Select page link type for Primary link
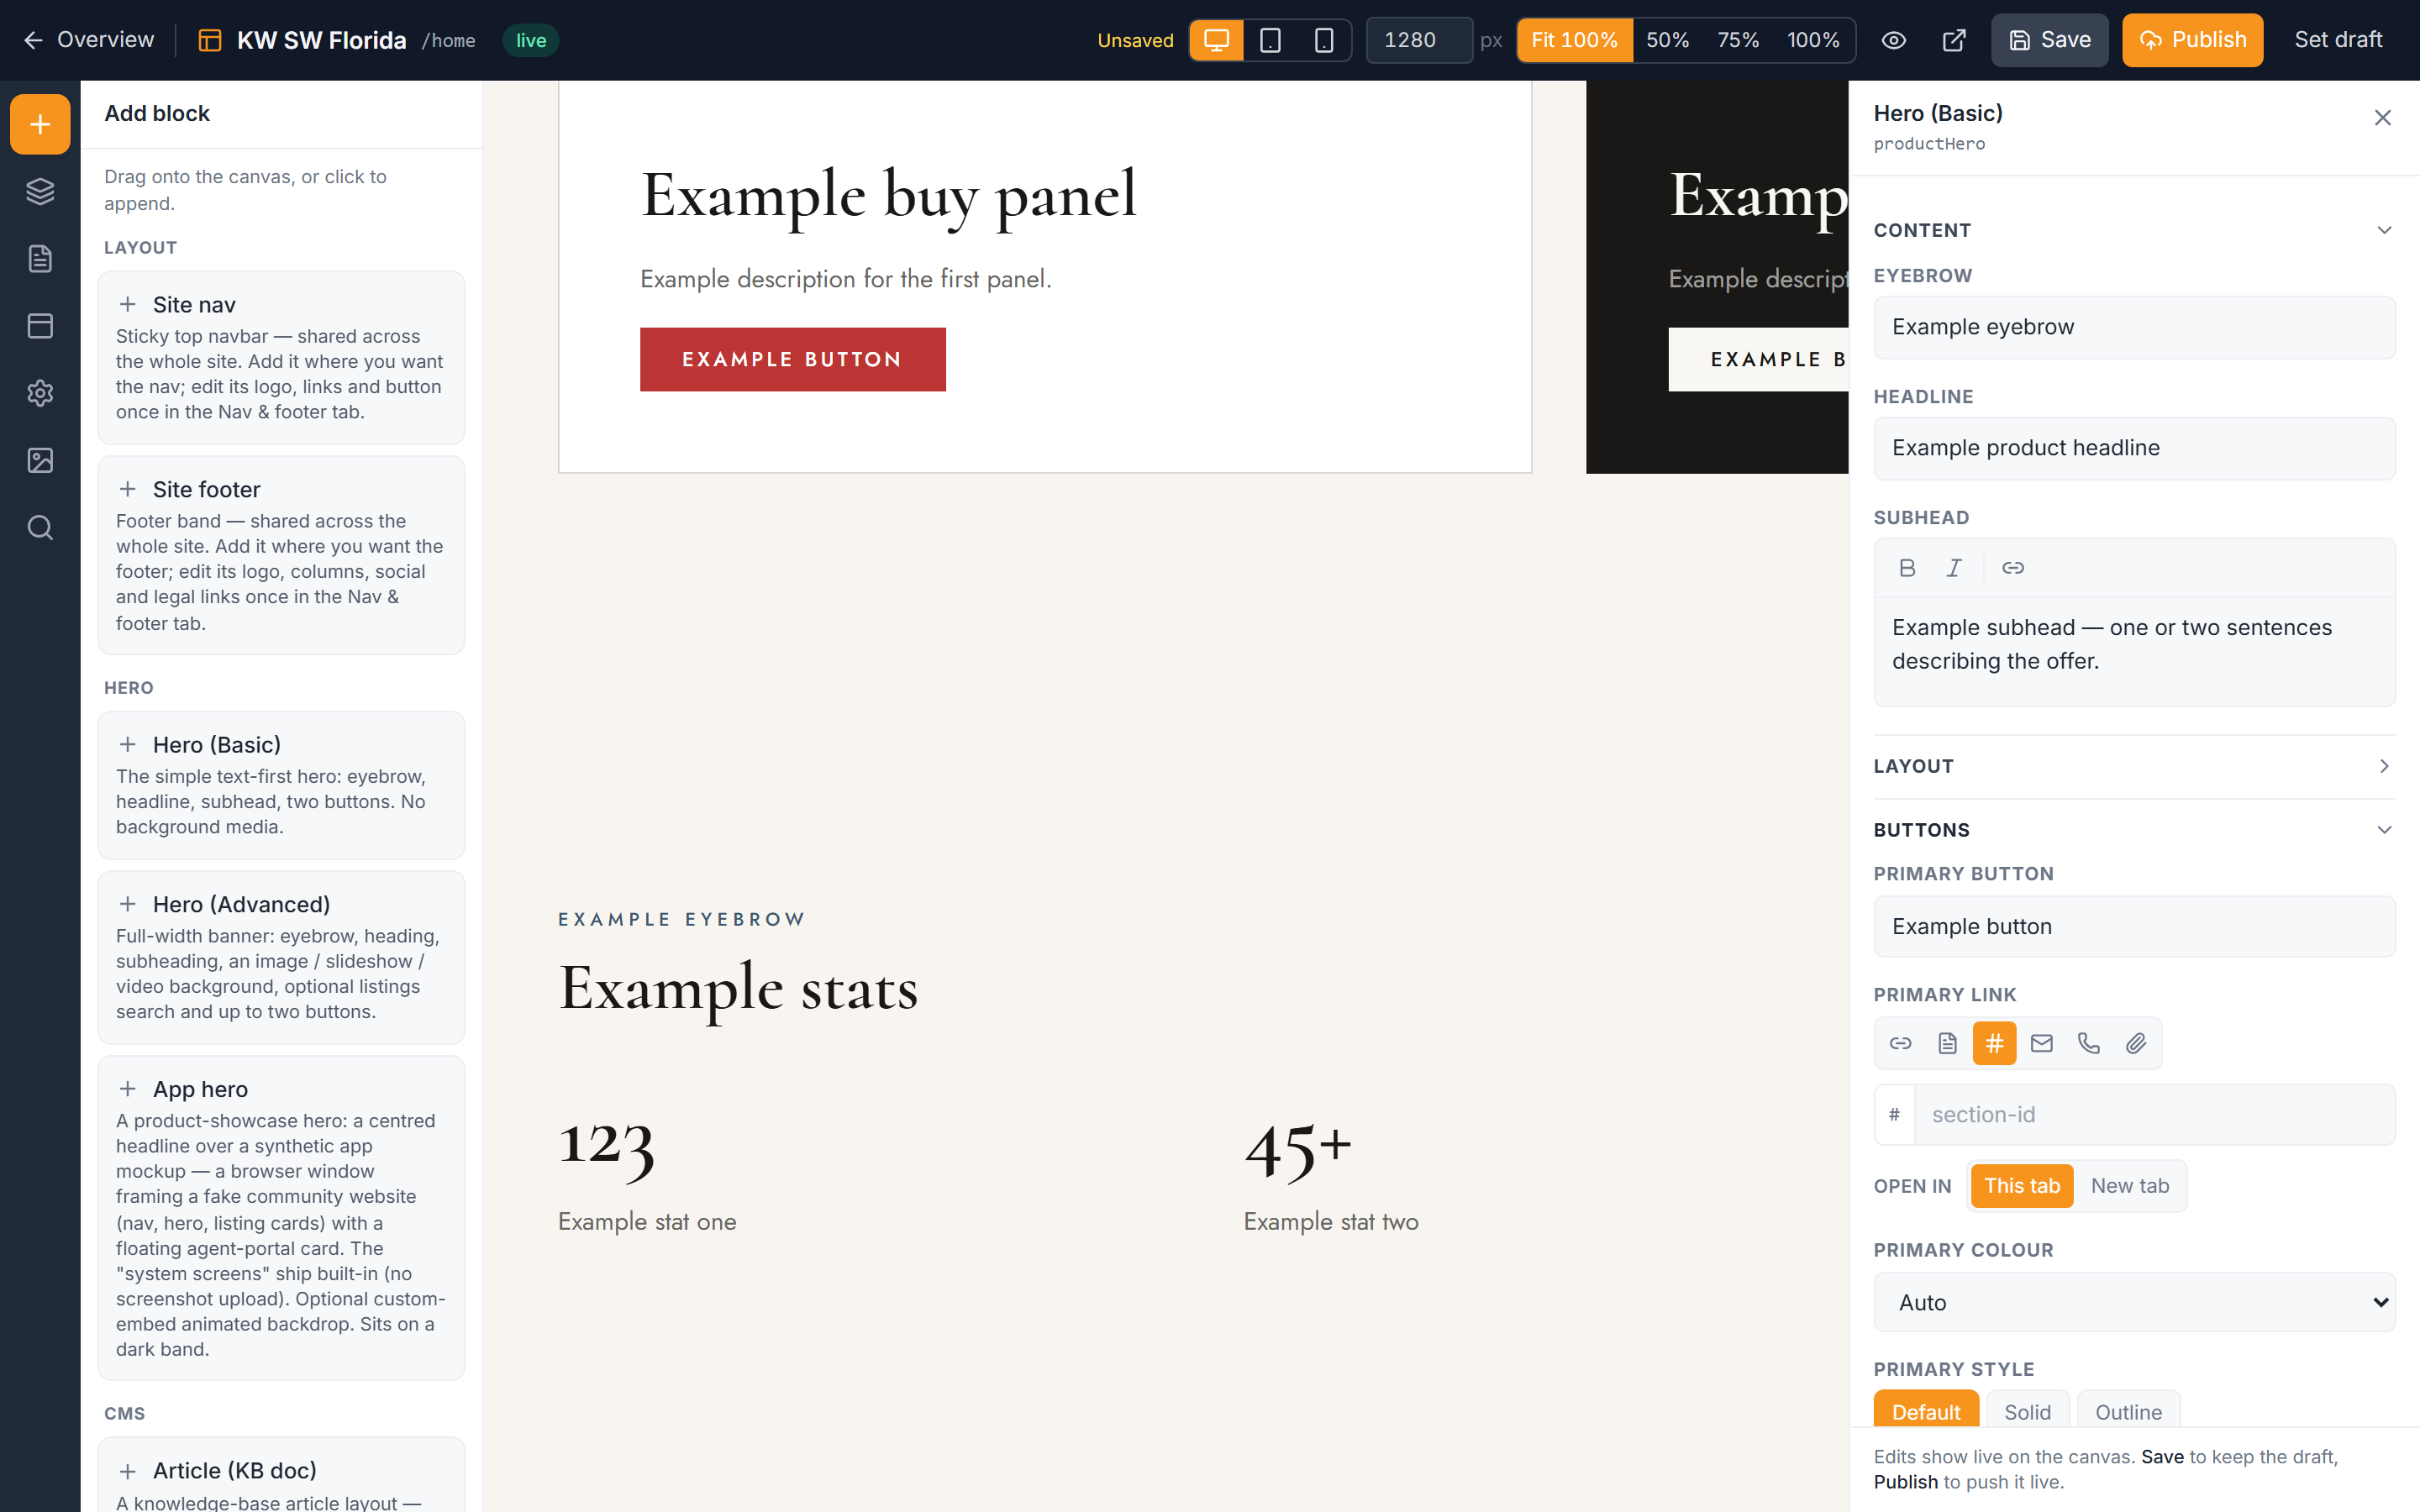2420x1512 pixels. pyautogui.click(x=1947, y=1043)
